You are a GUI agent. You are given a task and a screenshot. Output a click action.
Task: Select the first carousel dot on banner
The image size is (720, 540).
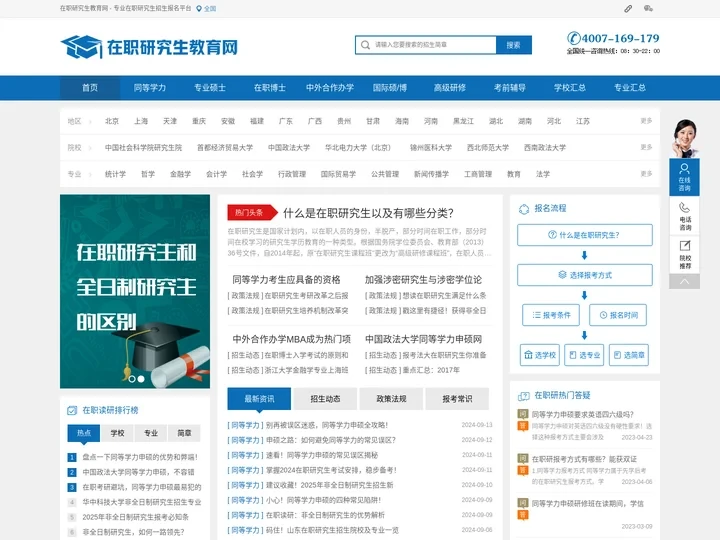click(x=132, y=379)
